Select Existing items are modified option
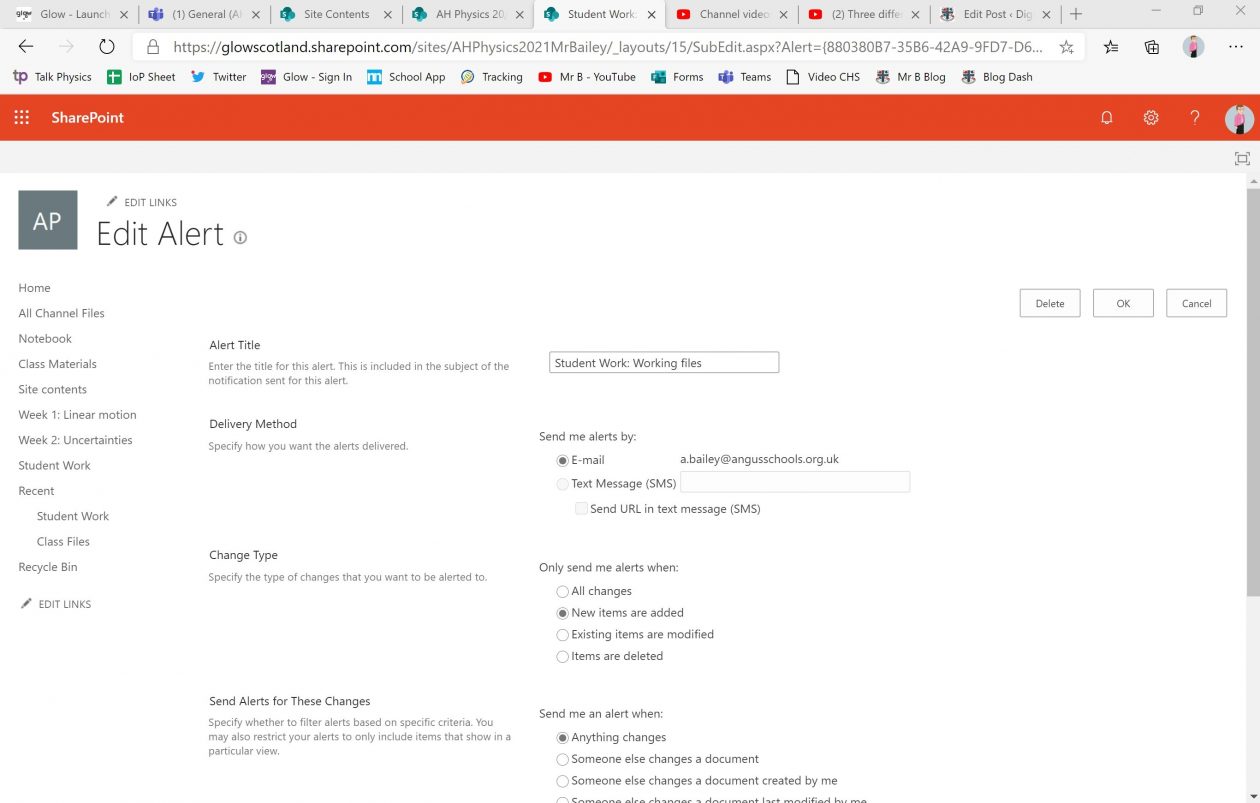The image size is (1260, 803). click(x=562, y=635)
